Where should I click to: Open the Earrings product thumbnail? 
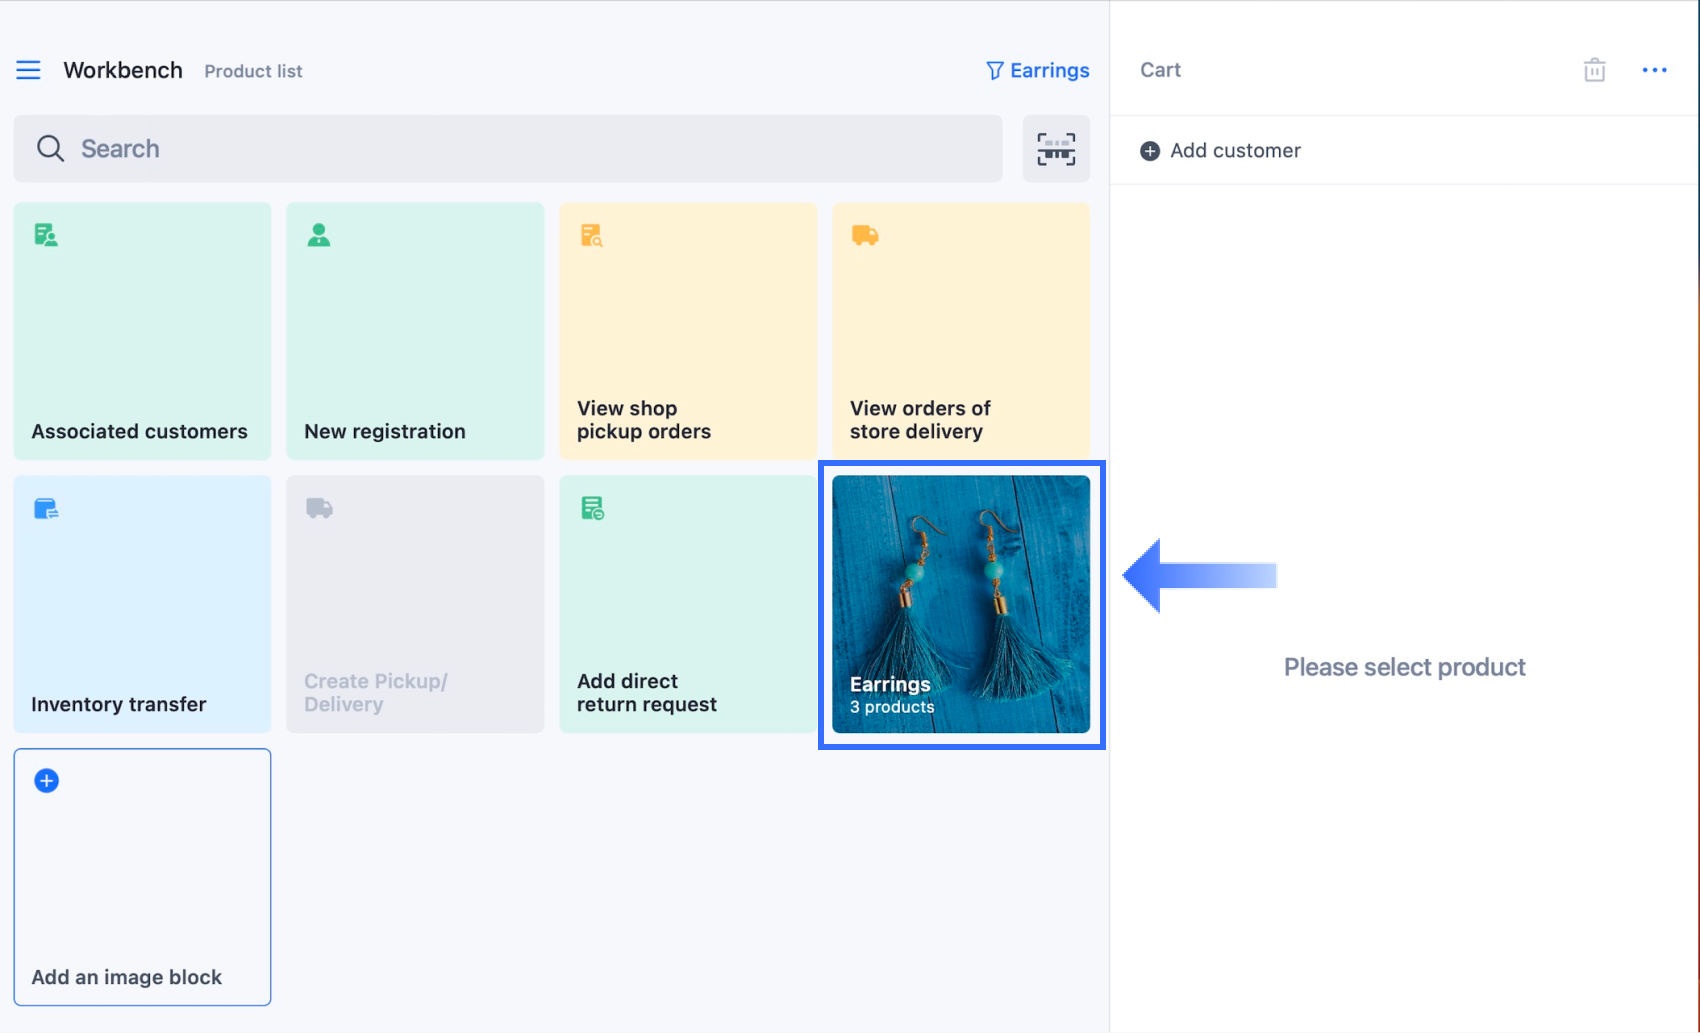tap(961, 604)
